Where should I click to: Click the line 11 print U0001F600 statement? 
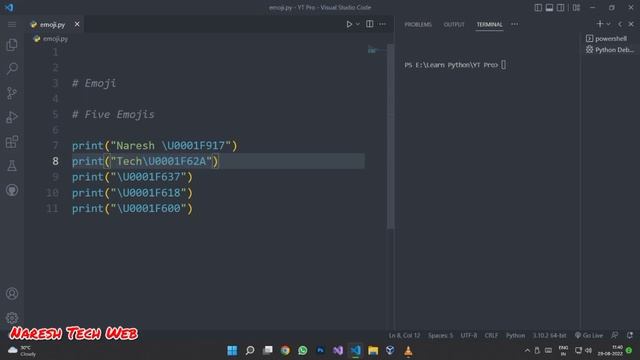pos(132,209)
